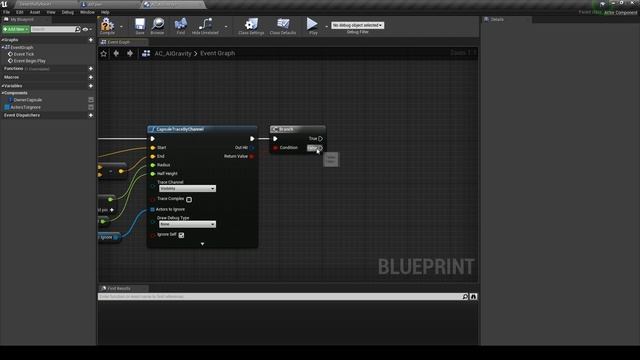
Task: Toggle OwnerCapsule variable visibility box
Action: pyautogui.click(x=91, y=100)
